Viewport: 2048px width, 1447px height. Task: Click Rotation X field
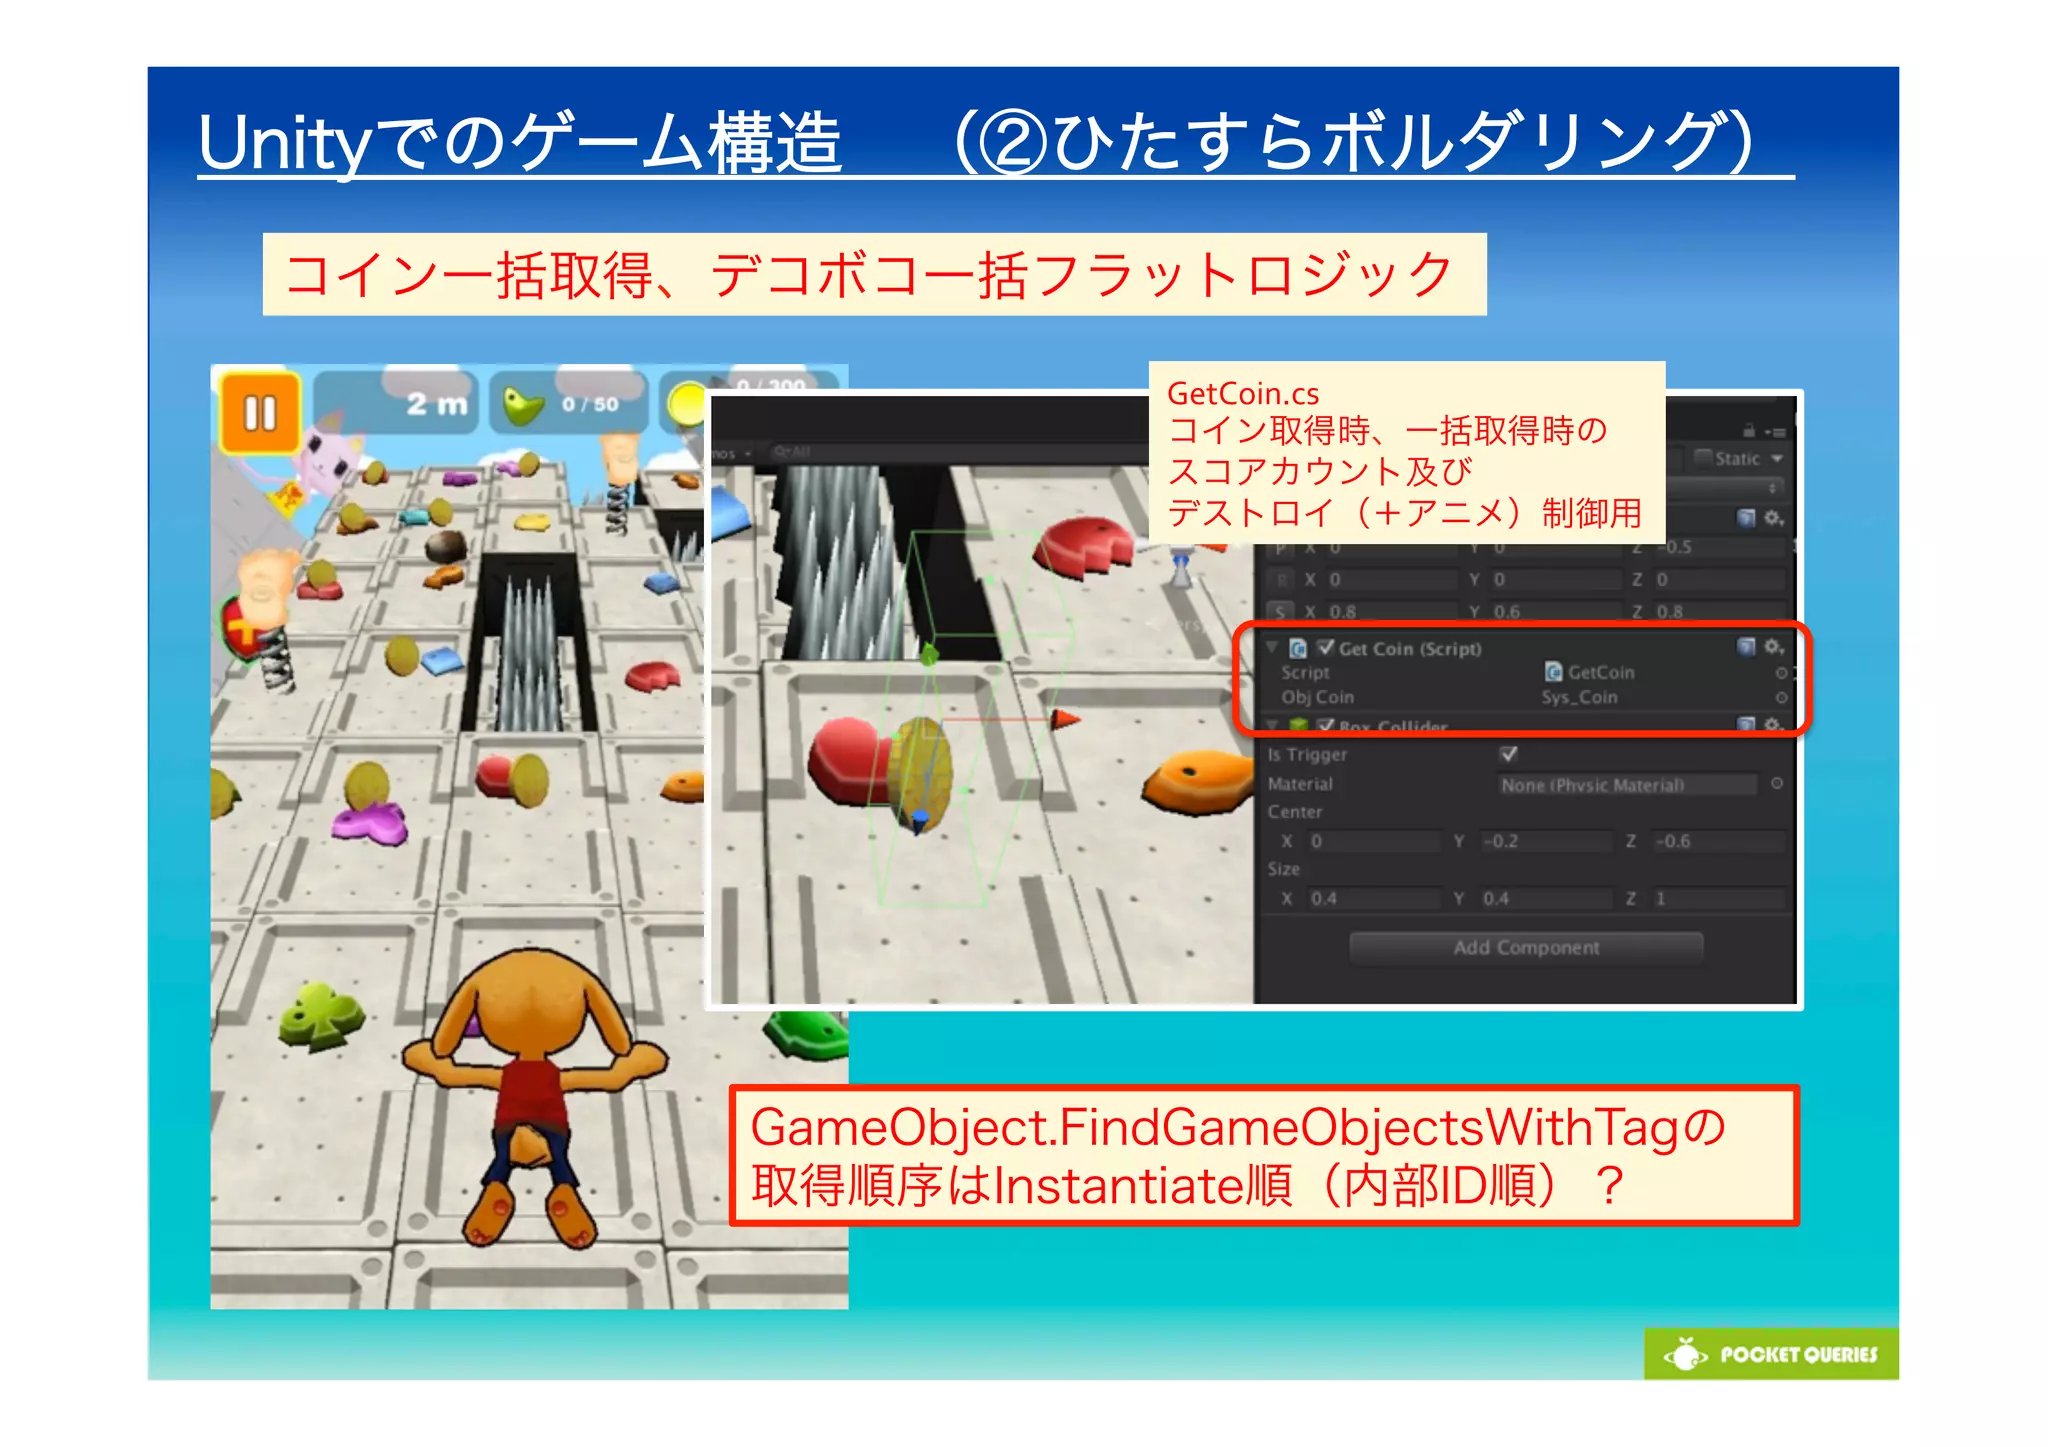pyautogui.click(x=1391, y=580)
